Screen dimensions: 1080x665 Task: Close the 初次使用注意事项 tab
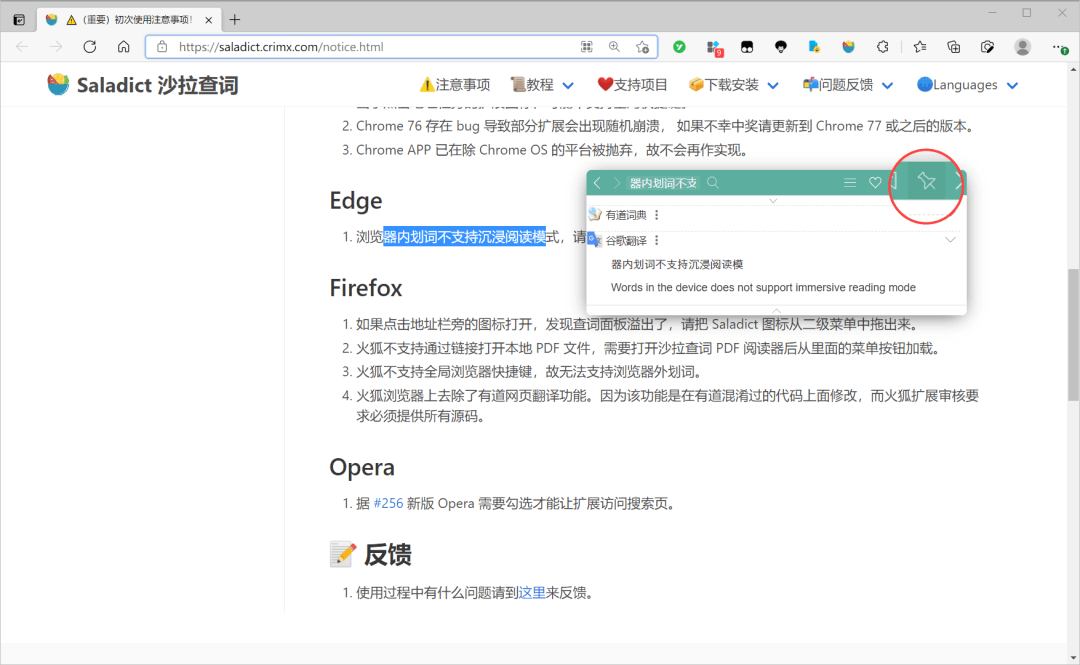pos(209,20)
